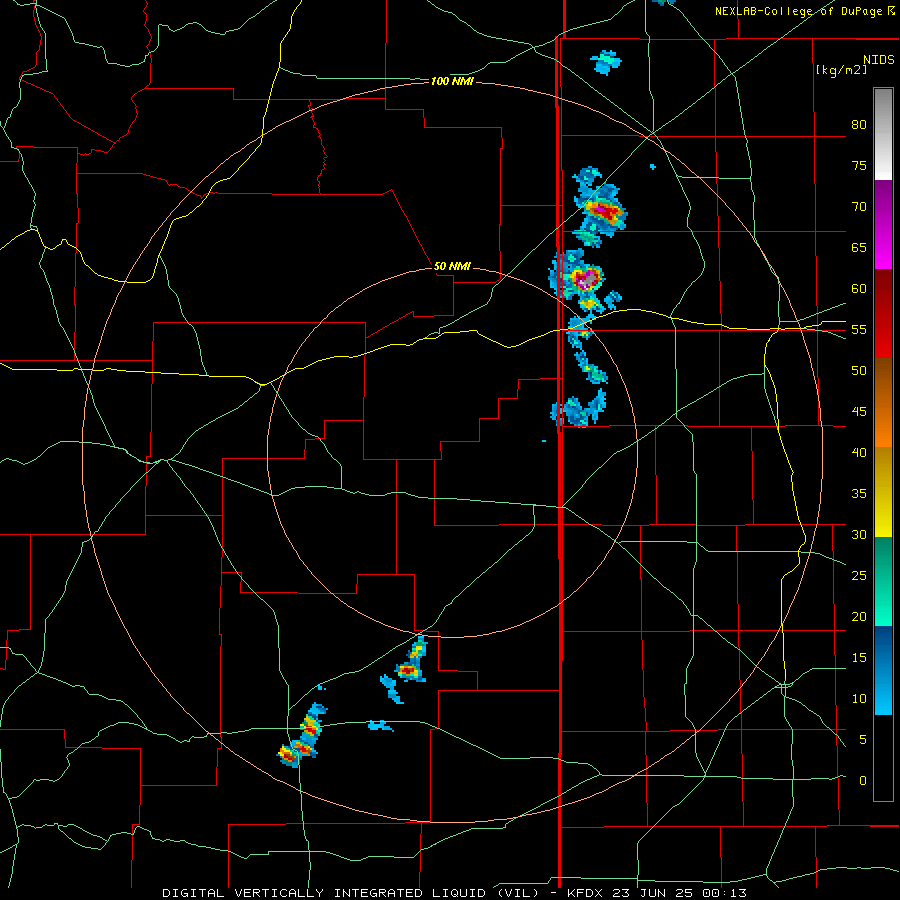
Task: Click the scale value 15
Action: (x=859, y=657)
